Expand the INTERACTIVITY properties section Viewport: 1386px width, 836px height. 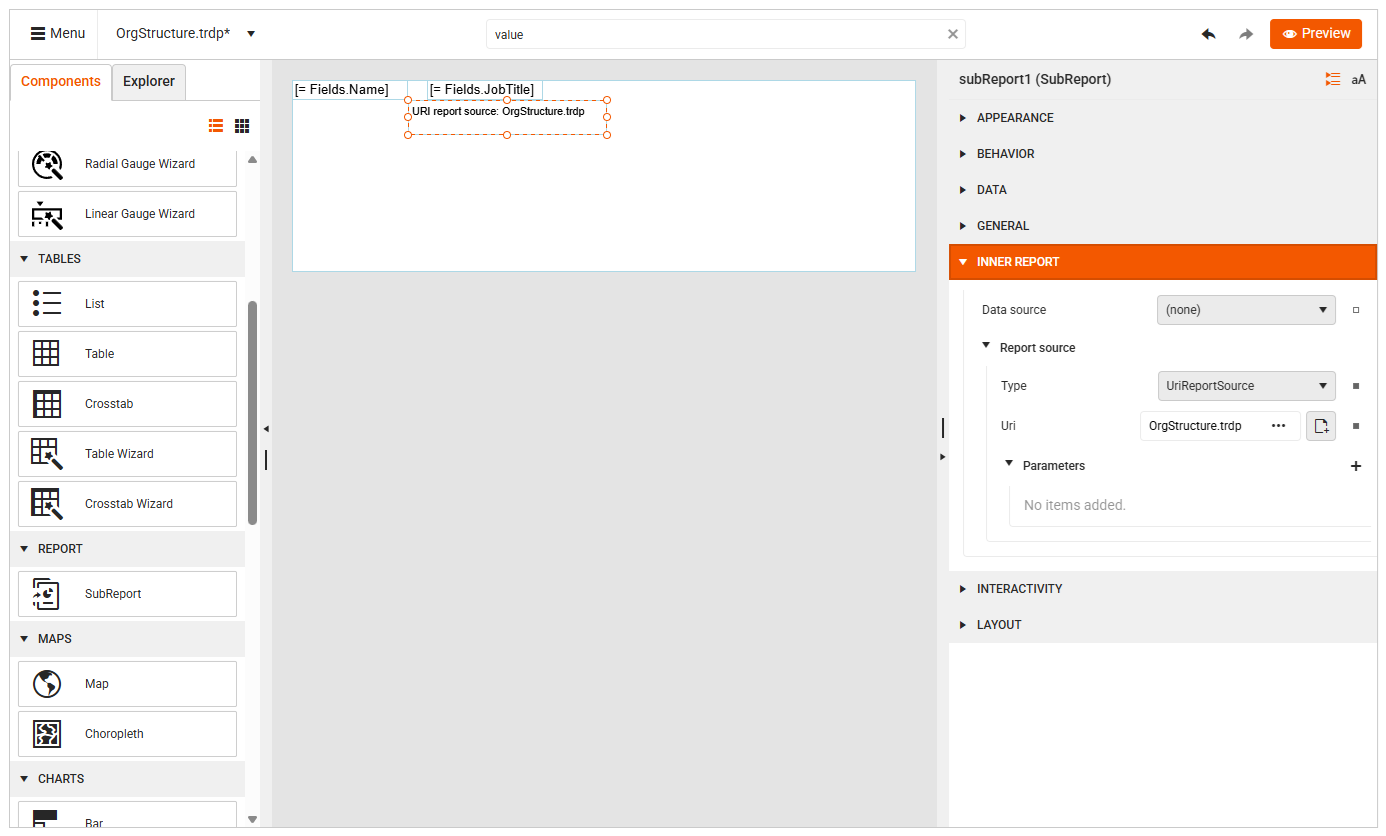pyautogui.click(x=1163, y=589)
